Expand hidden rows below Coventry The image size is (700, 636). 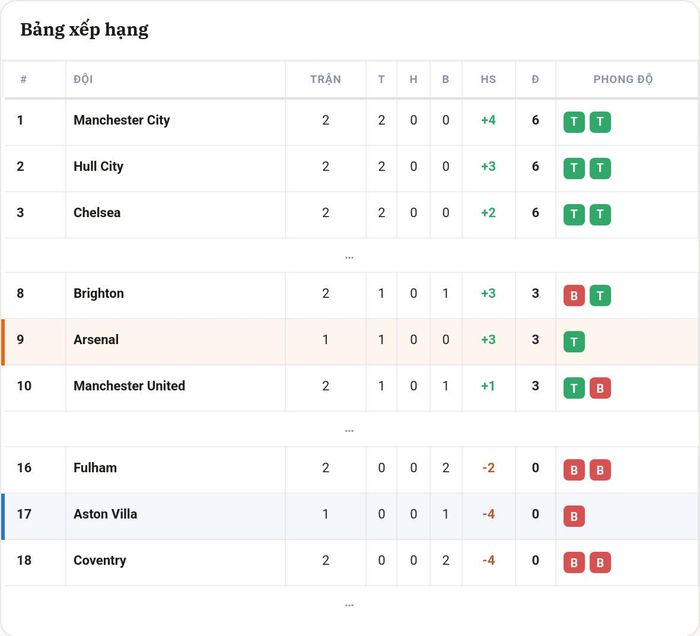(349, 605)
